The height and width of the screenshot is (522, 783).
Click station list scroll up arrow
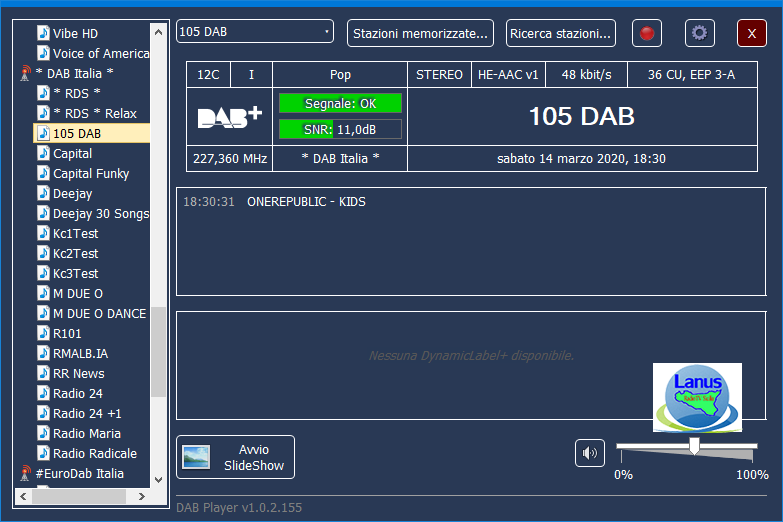click(158, 32)
